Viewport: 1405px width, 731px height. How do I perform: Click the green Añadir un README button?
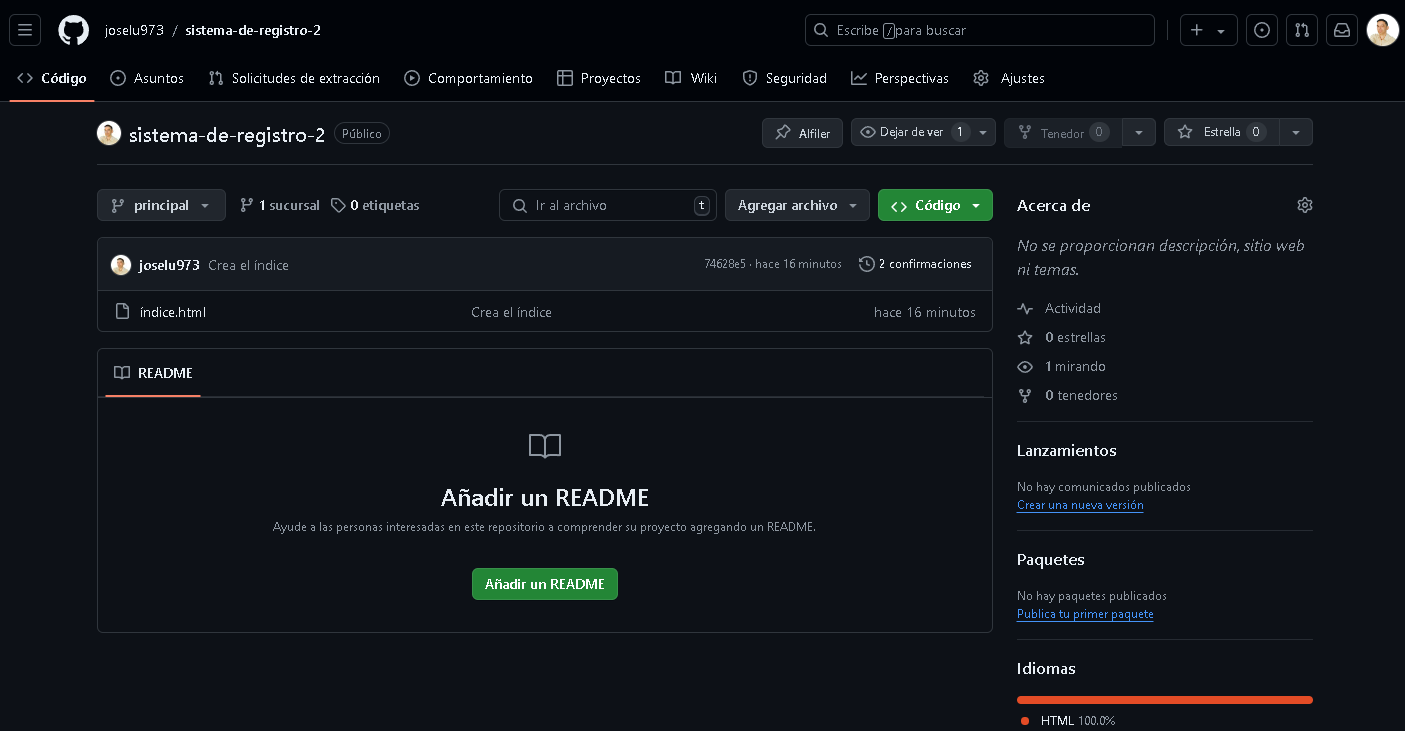pyautogui.click(x=545, y=584)
